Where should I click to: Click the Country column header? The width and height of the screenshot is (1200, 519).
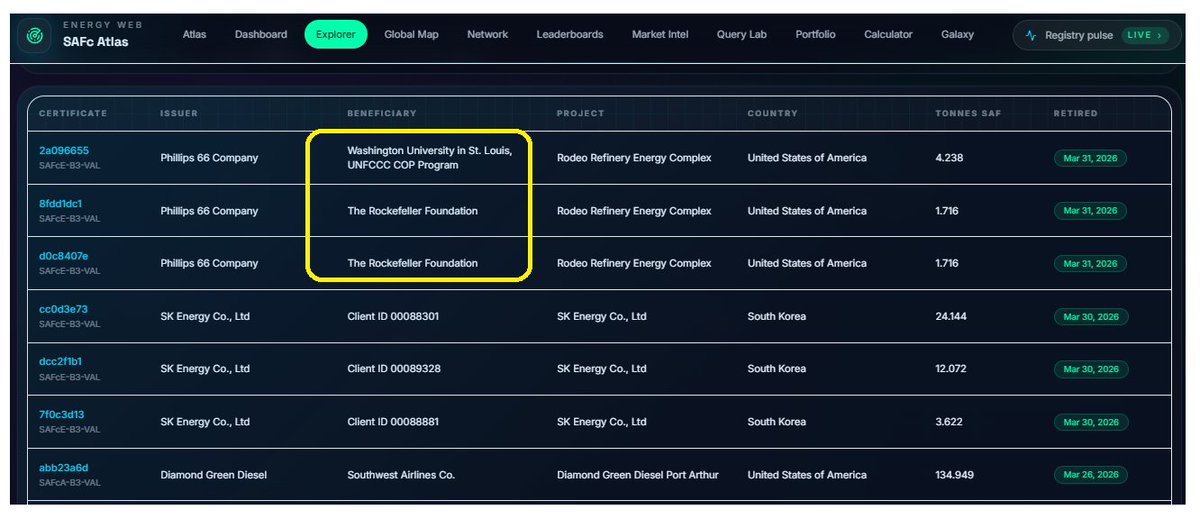click(773, 113)
